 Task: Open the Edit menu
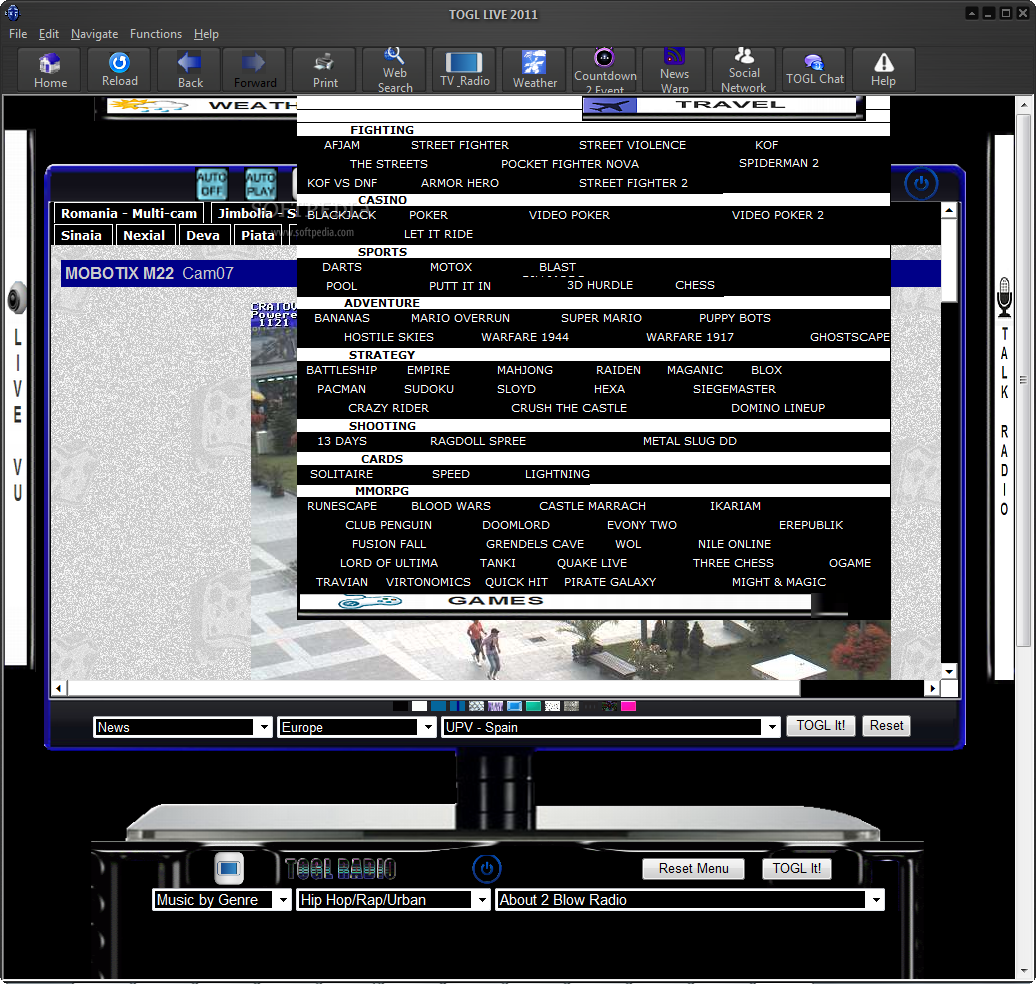tap(48, 34)
